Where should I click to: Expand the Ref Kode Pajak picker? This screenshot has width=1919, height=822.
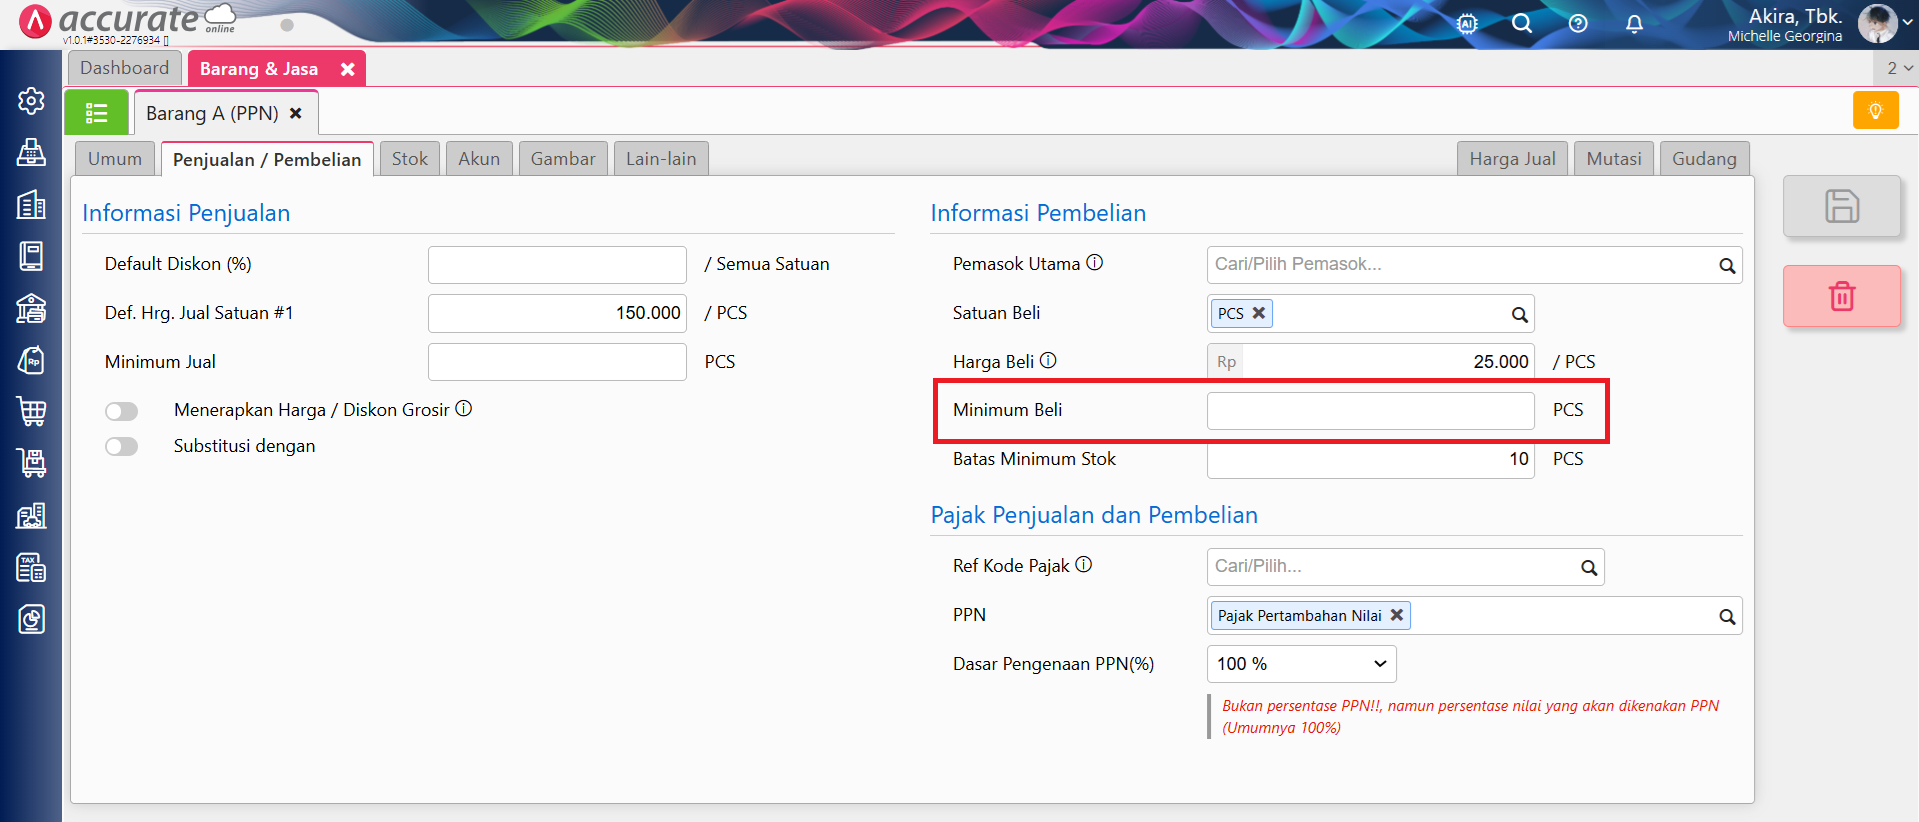pos(1588,567)
